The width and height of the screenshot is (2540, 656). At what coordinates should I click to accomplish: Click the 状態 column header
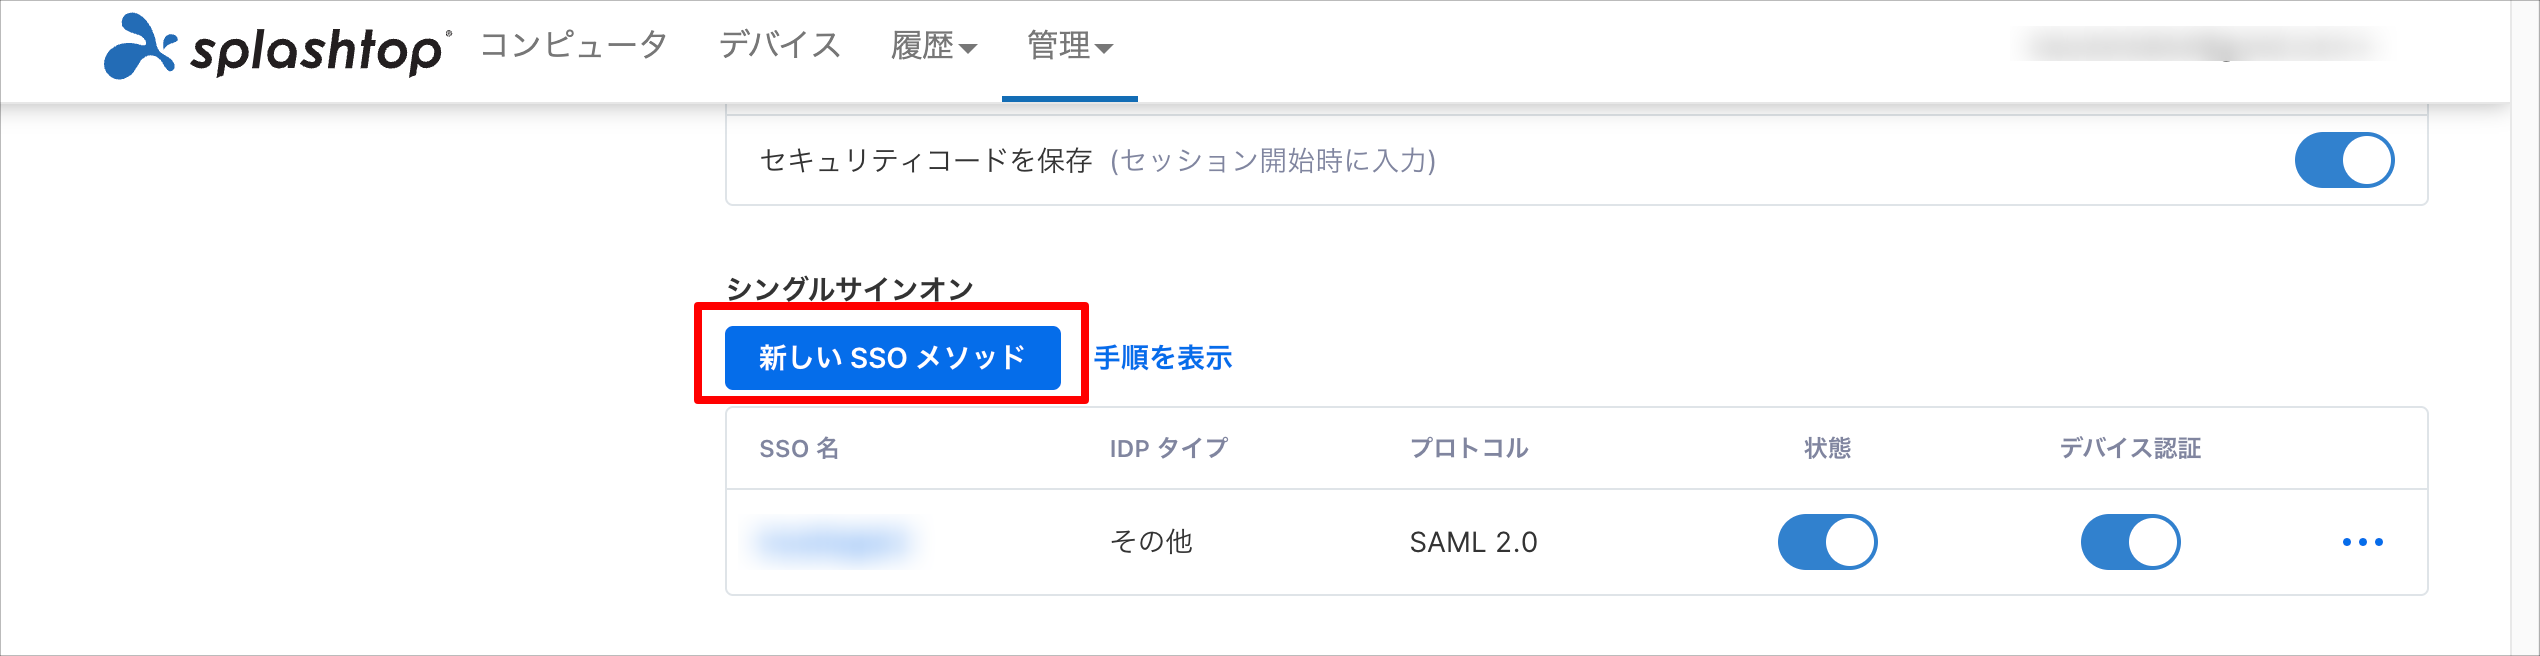point(1827,448)
